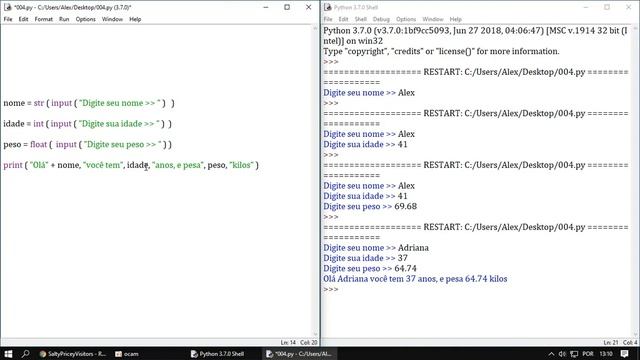Switch to 004.py editor taskbar item
The height and width of the screenshot is (360, 640).
[298, 354]
